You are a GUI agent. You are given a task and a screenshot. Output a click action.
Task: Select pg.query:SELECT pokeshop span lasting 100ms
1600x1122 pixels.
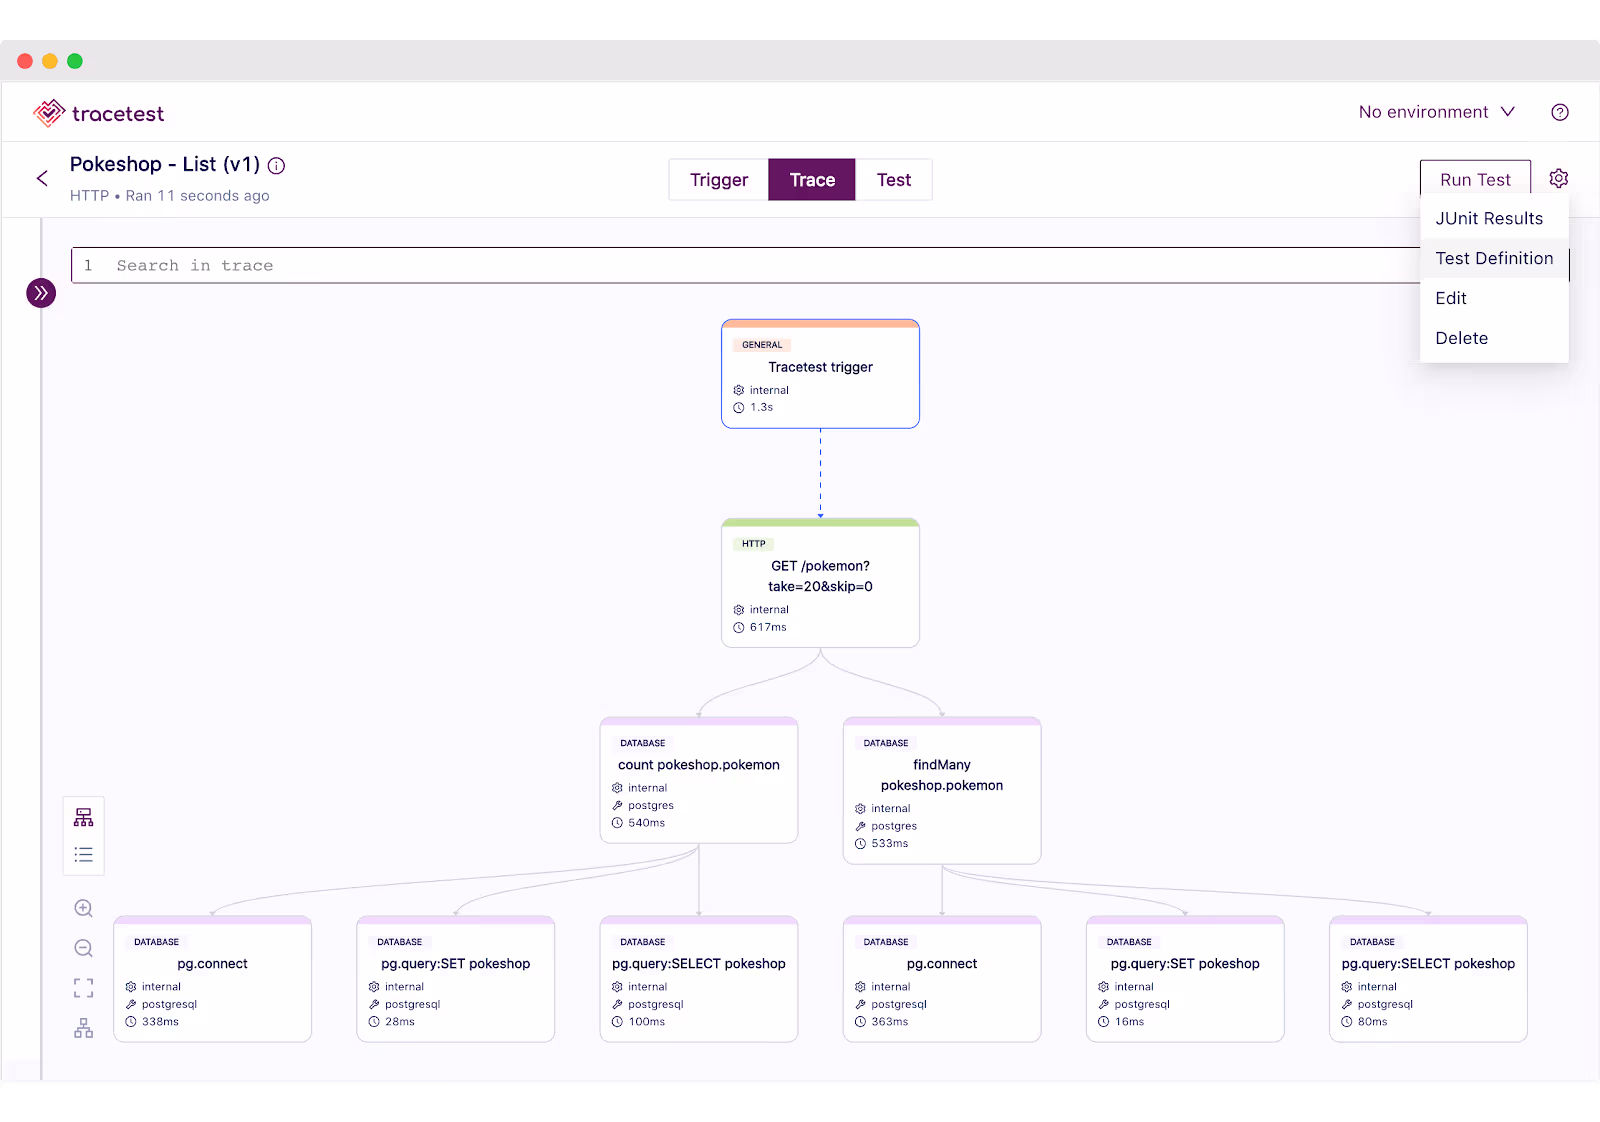tap(699, 979)
